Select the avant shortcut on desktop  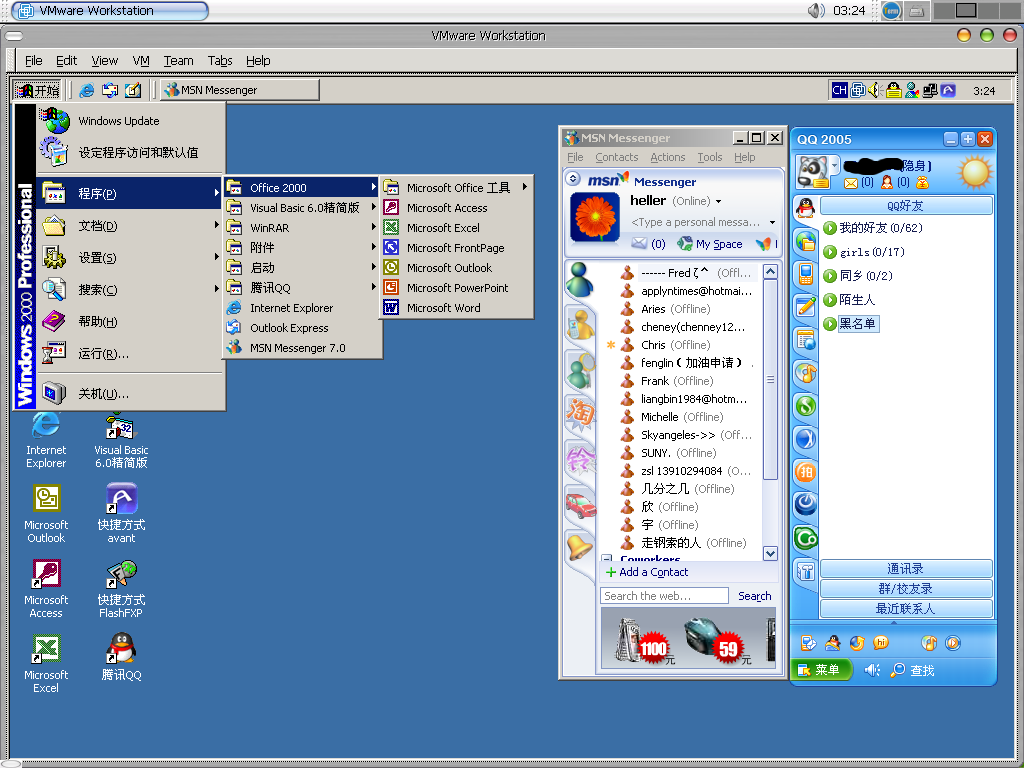point(121,515)
